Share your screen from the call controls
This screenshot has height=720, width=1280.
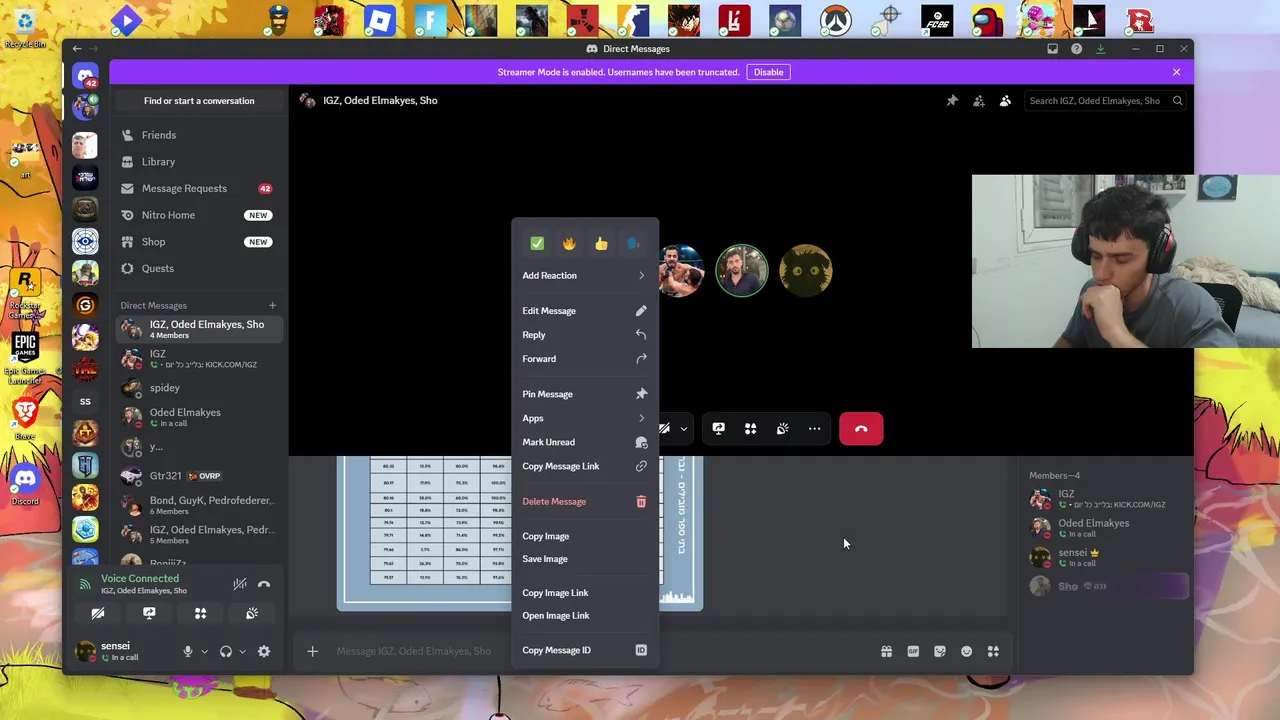718,429
